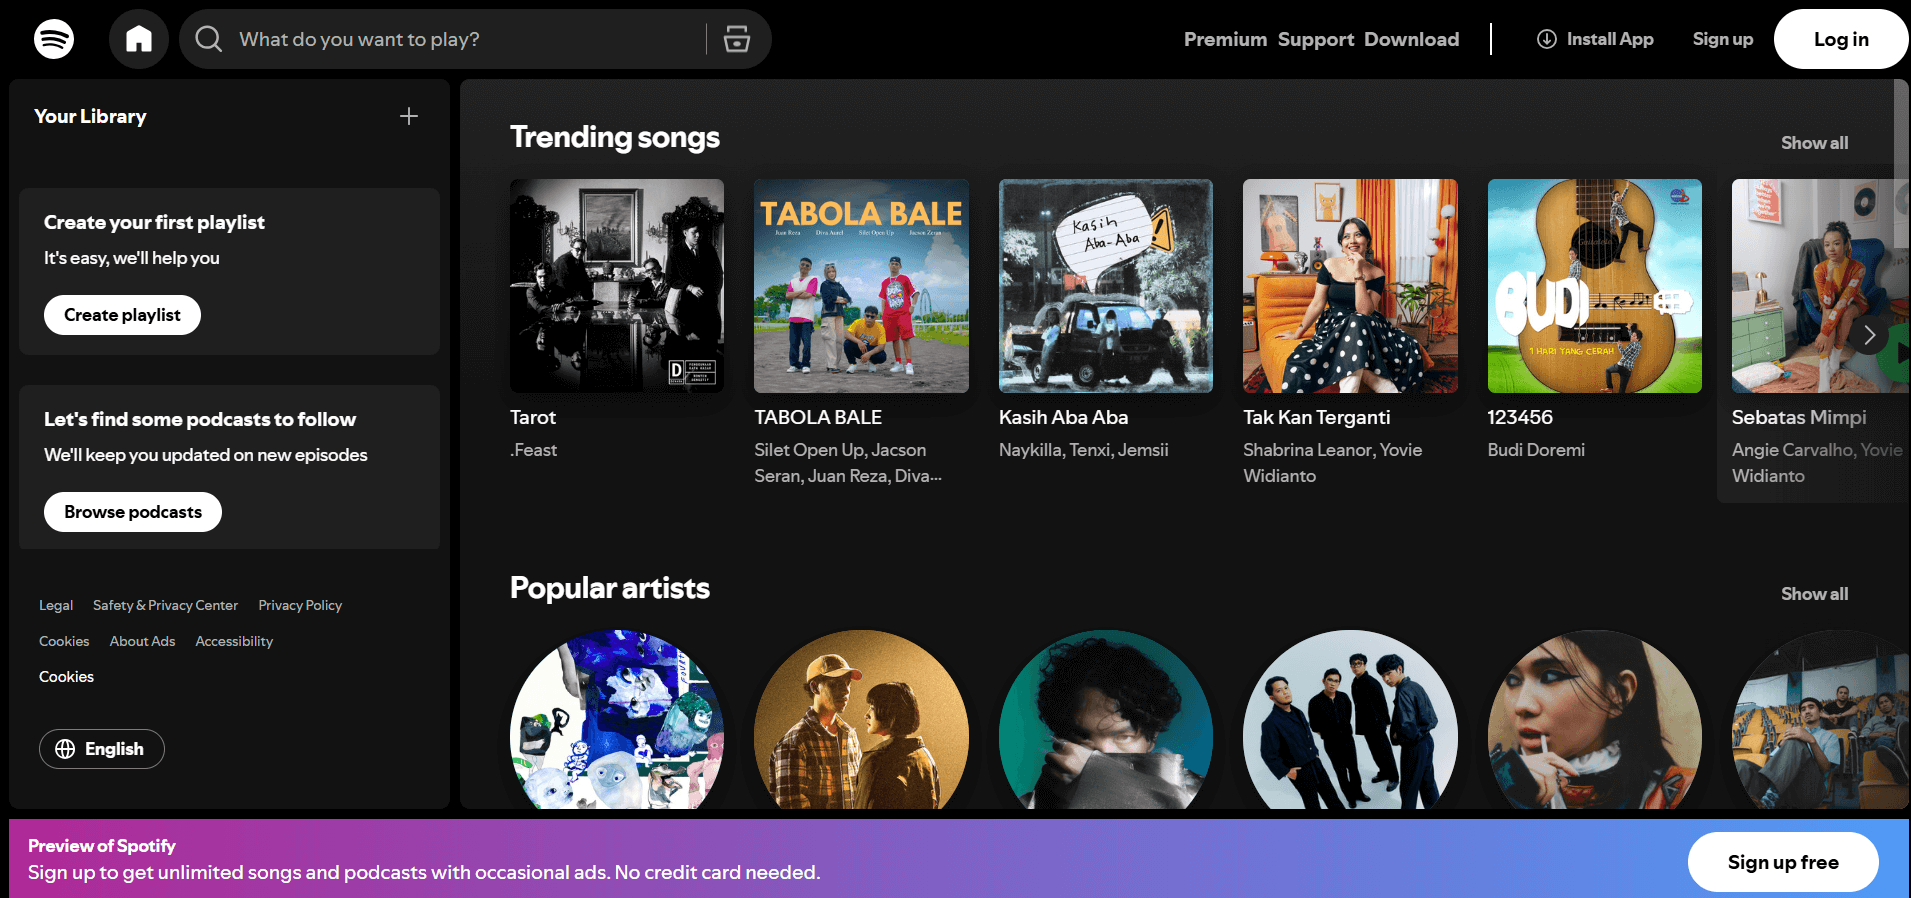1911x898 pixels.
Task: Open the Kasih Aba Aba cover art
Action: 1106,286
